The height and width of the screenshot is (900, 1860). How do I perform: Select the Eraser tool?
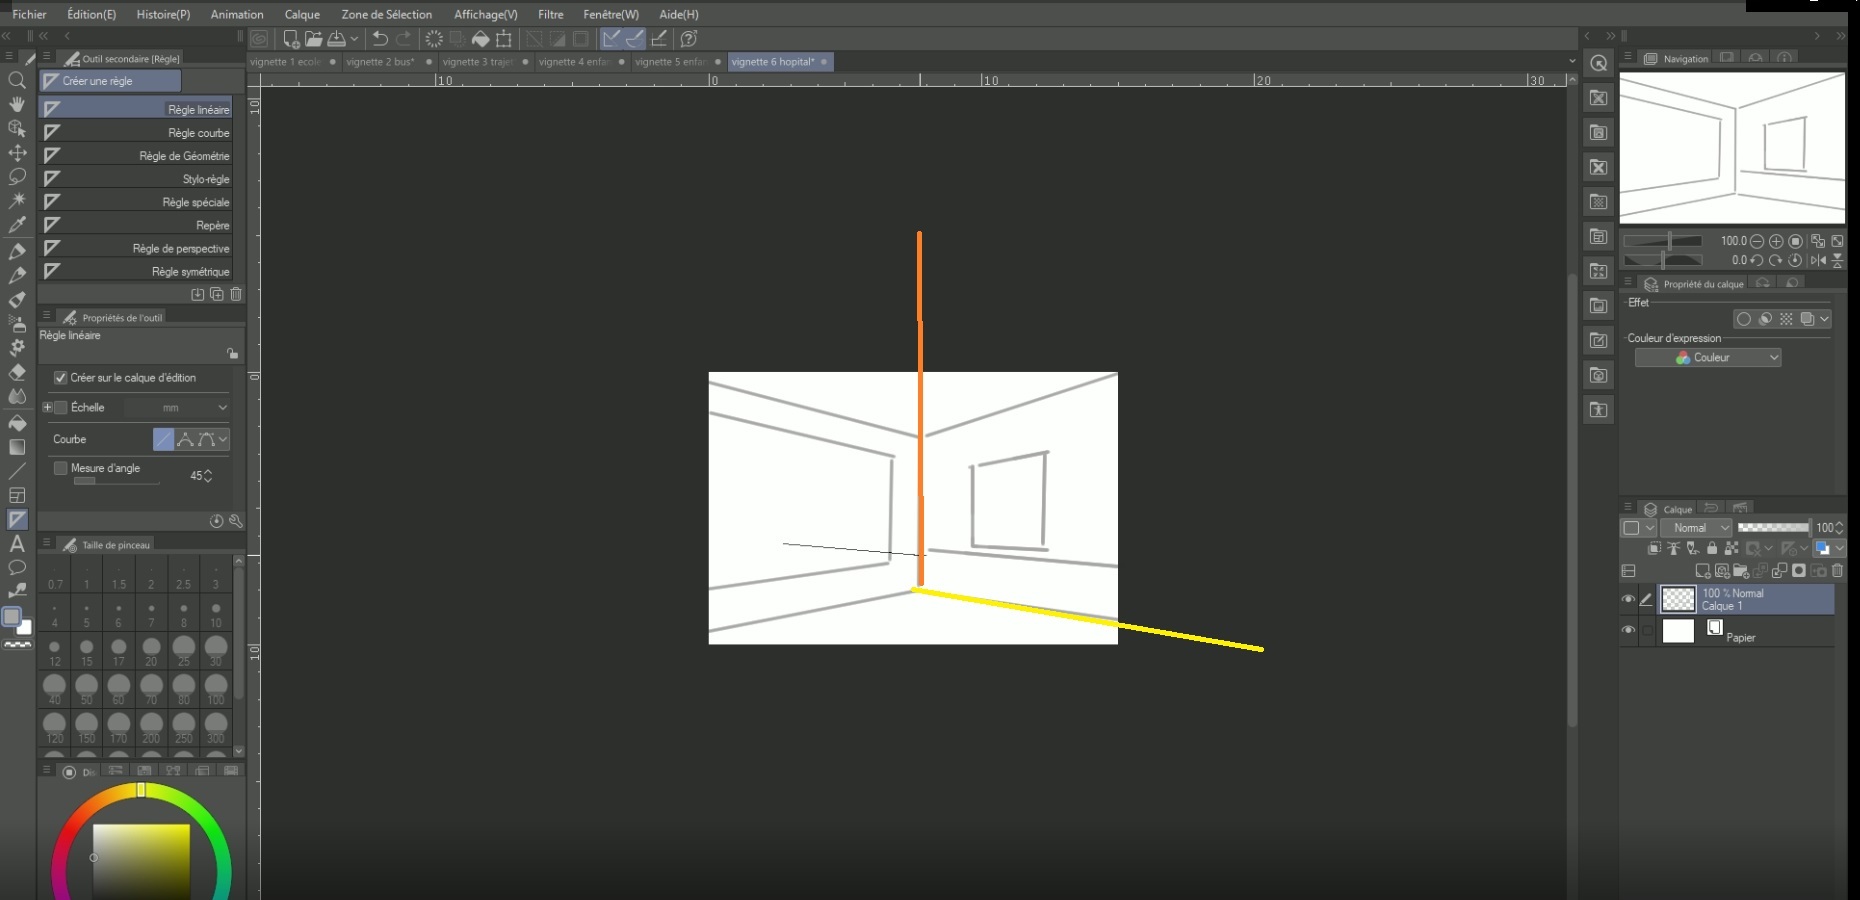(x=17, y=372)
